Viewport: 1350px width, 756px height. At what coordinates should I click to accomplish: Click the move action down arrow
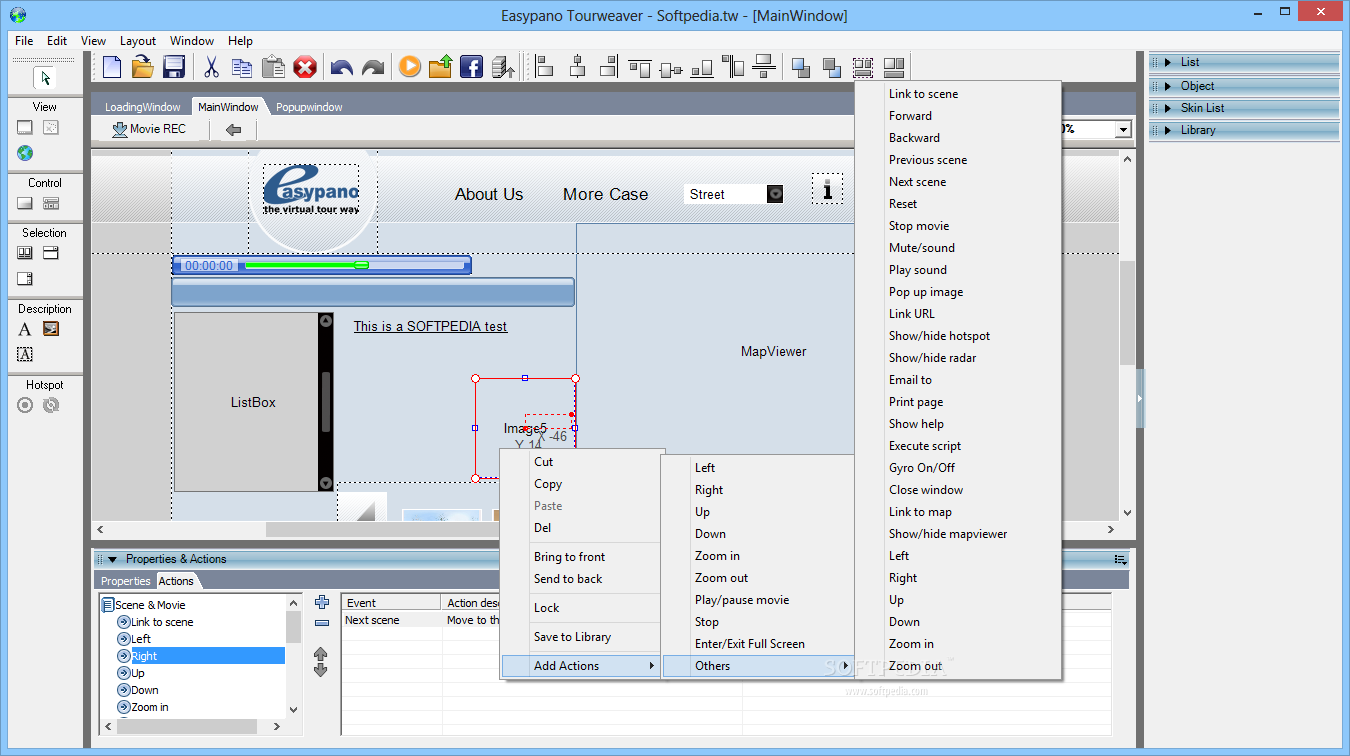[321, 670]
